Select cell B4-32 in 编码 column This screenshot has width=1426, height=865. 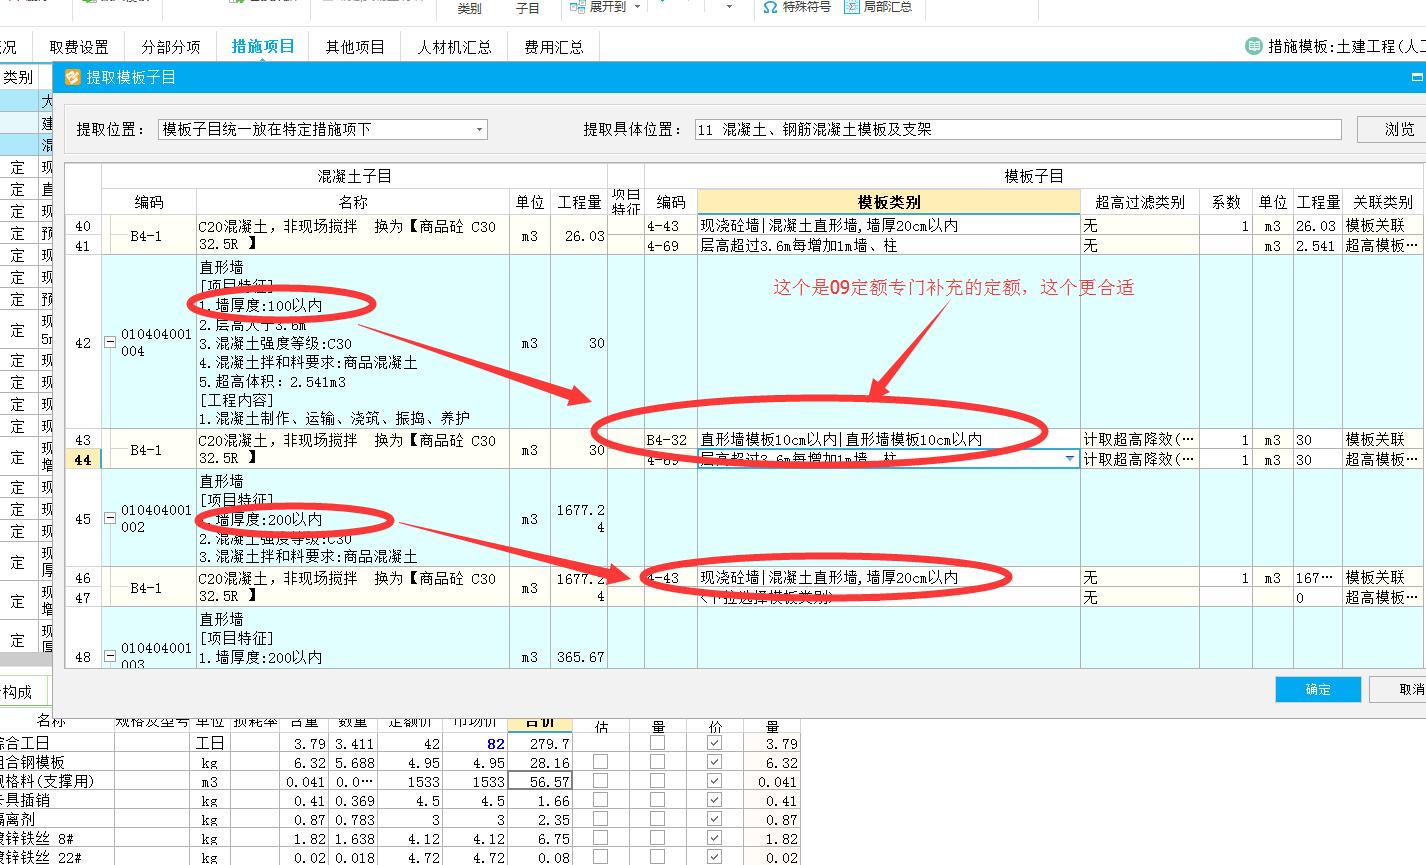[670, 439]
